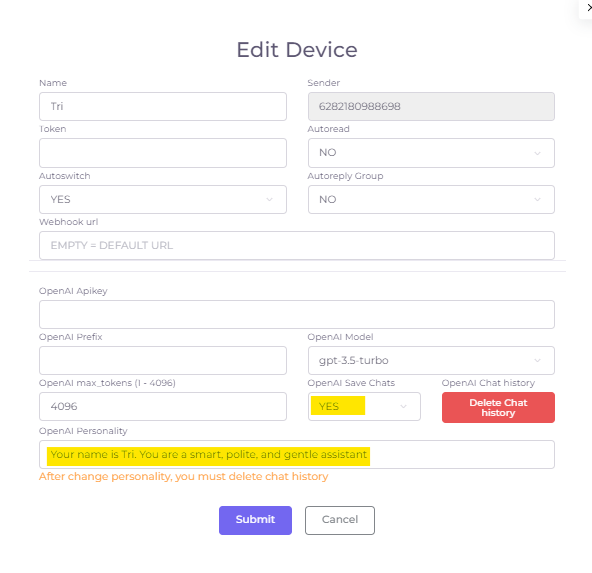Close the Edit Device dialog
This screenshot has height=573, width=592.
[588, 8]
